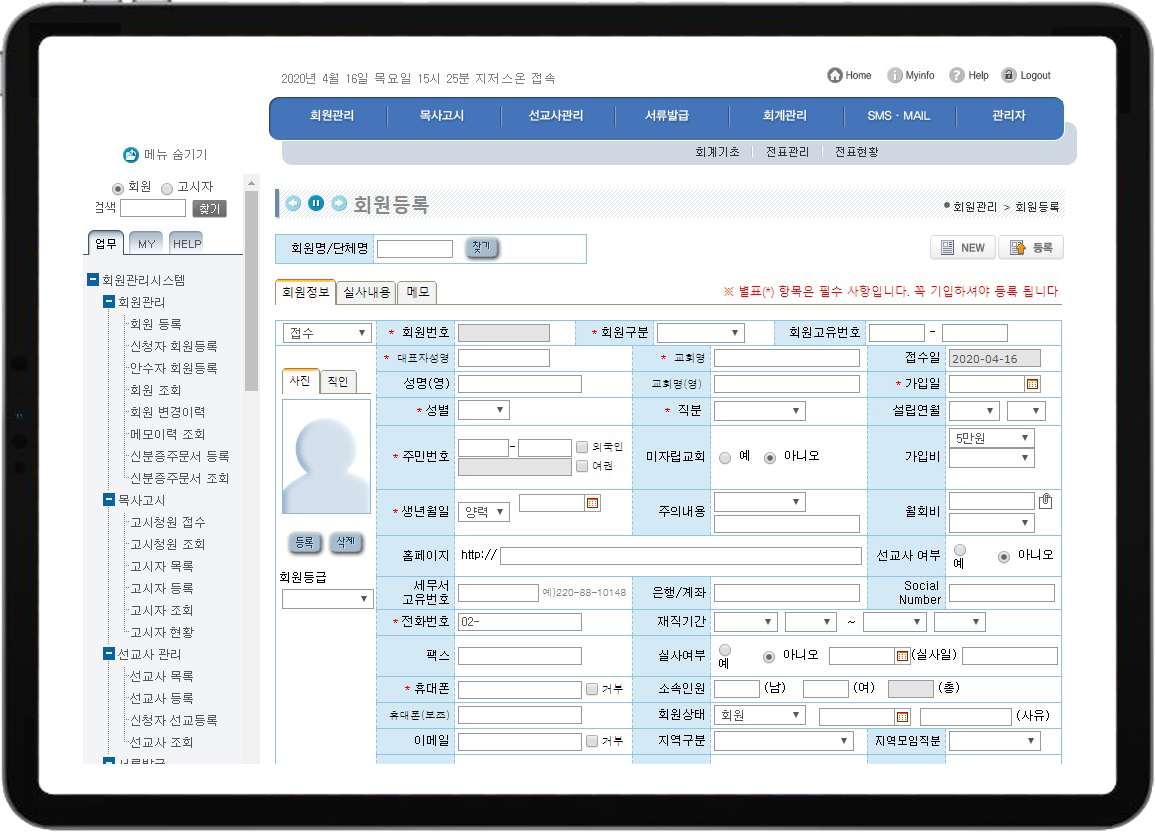The height and width of the screenshot is (832, 1155).
Task: Click the Home icon in top bar
Action: (x=835, y=75)
